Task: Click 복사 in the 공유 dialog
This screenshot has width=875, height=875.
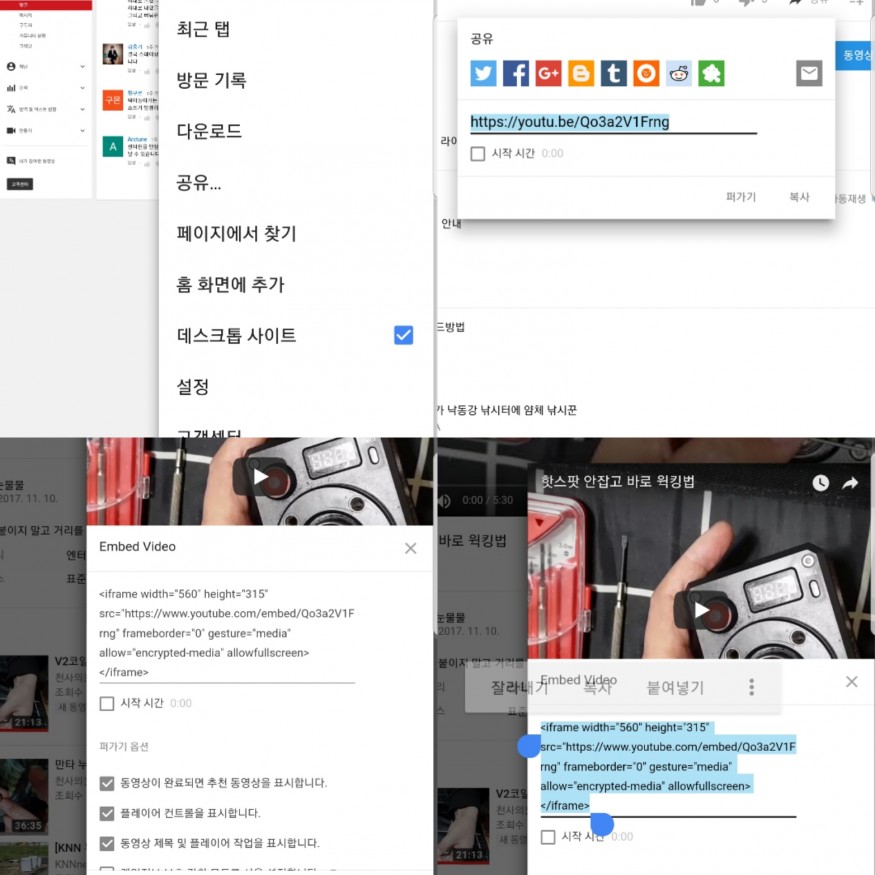Action: (799, 197)
